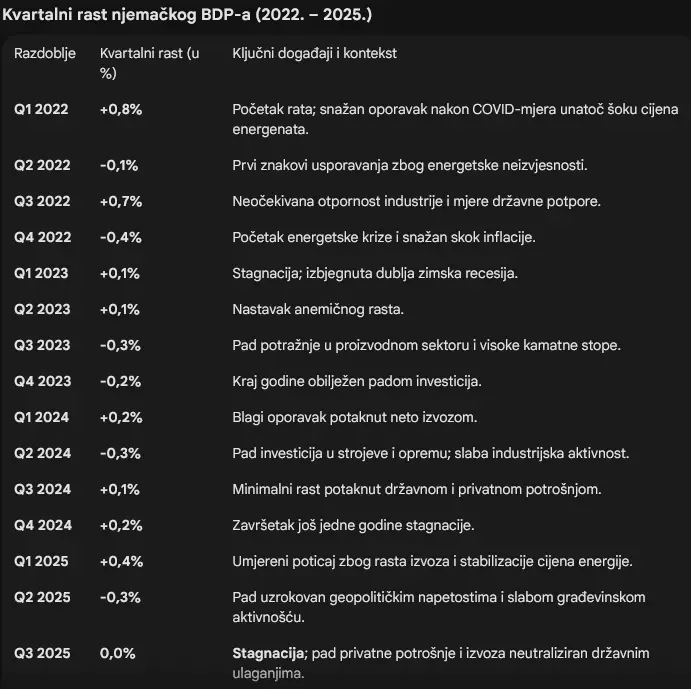Click the "Razdoblje" column header
Image resolution: width=691 pixels, height=689 pixels.
point(44,53)
